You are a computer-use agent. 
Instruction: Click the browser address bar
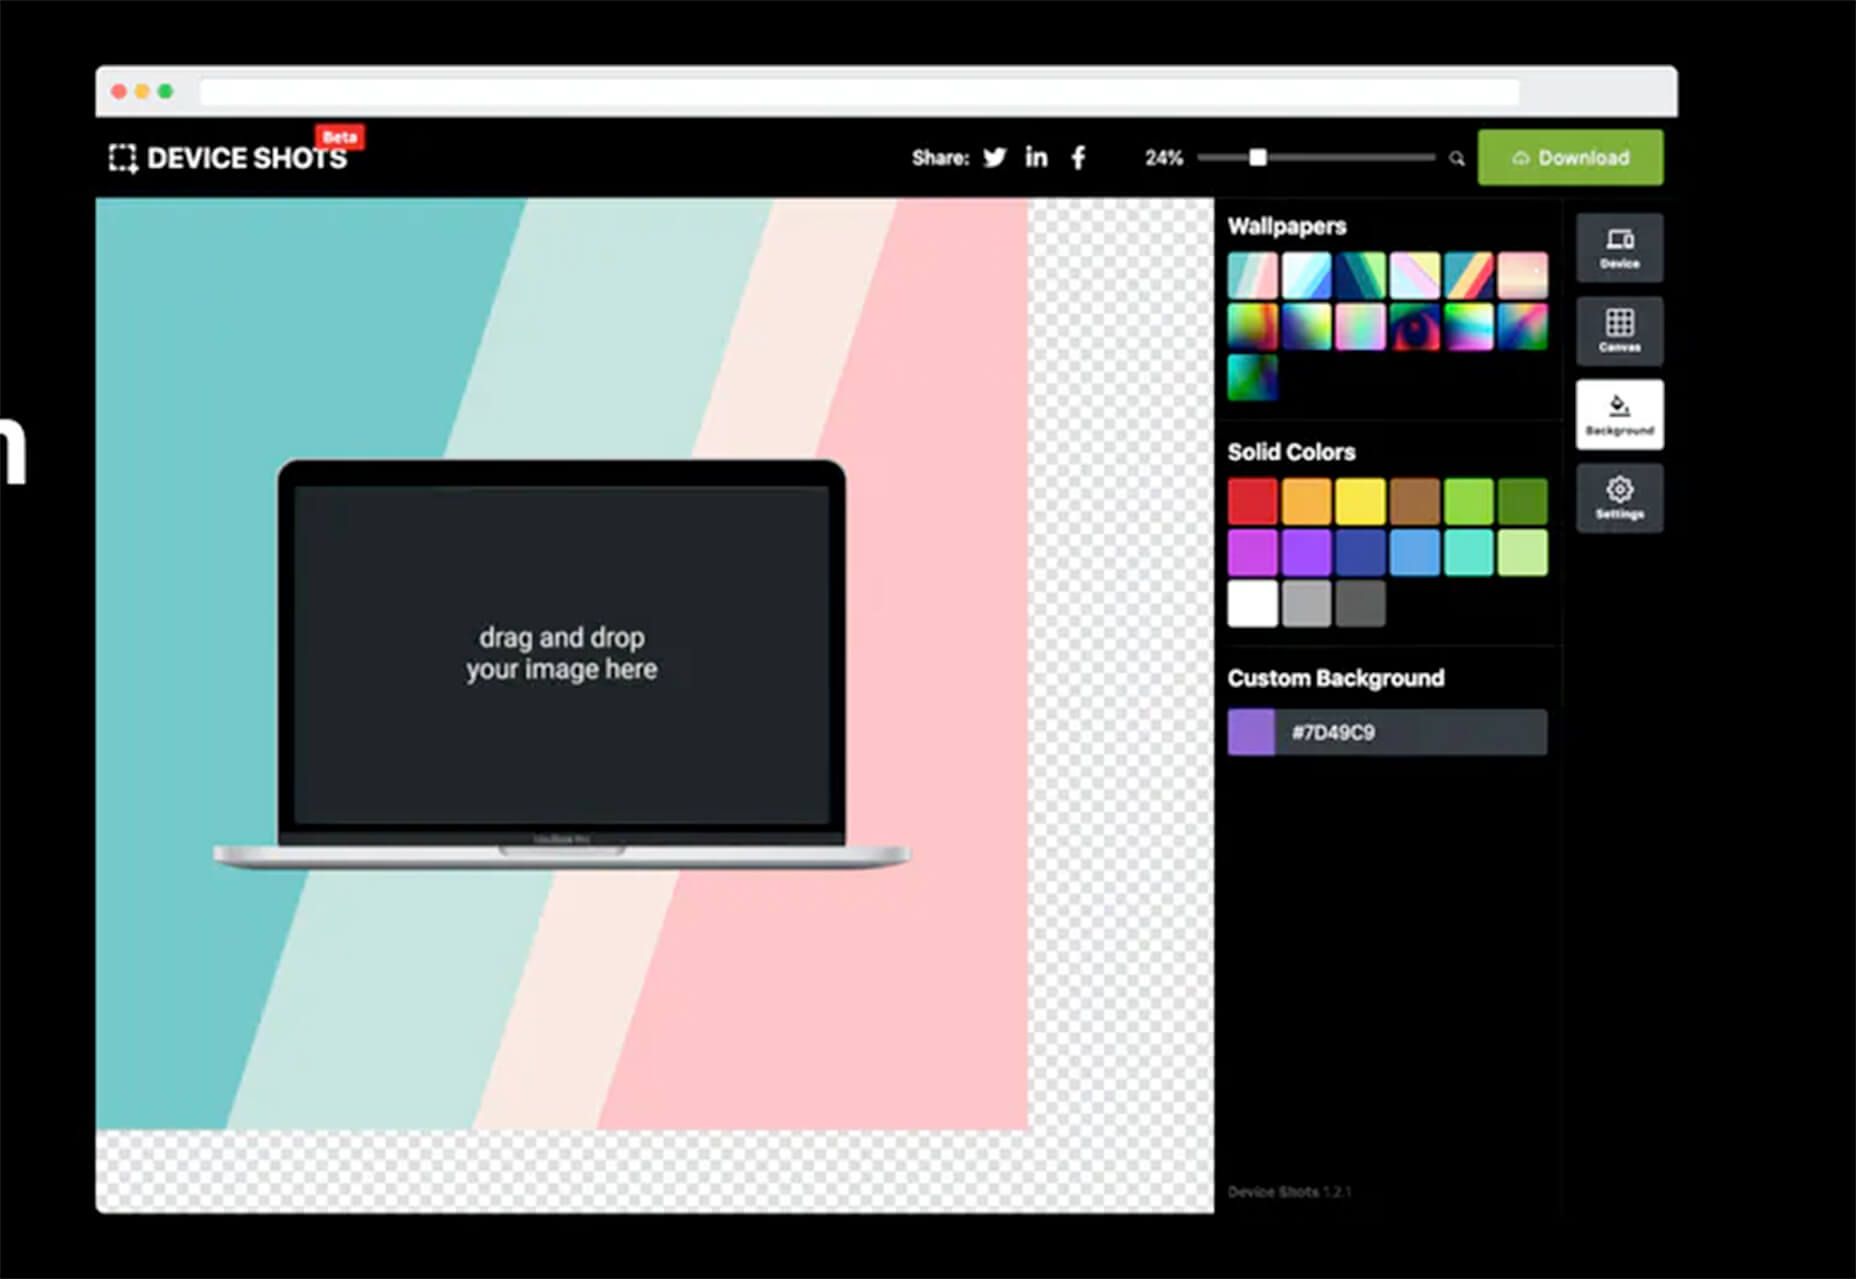[x=859, y=92]
